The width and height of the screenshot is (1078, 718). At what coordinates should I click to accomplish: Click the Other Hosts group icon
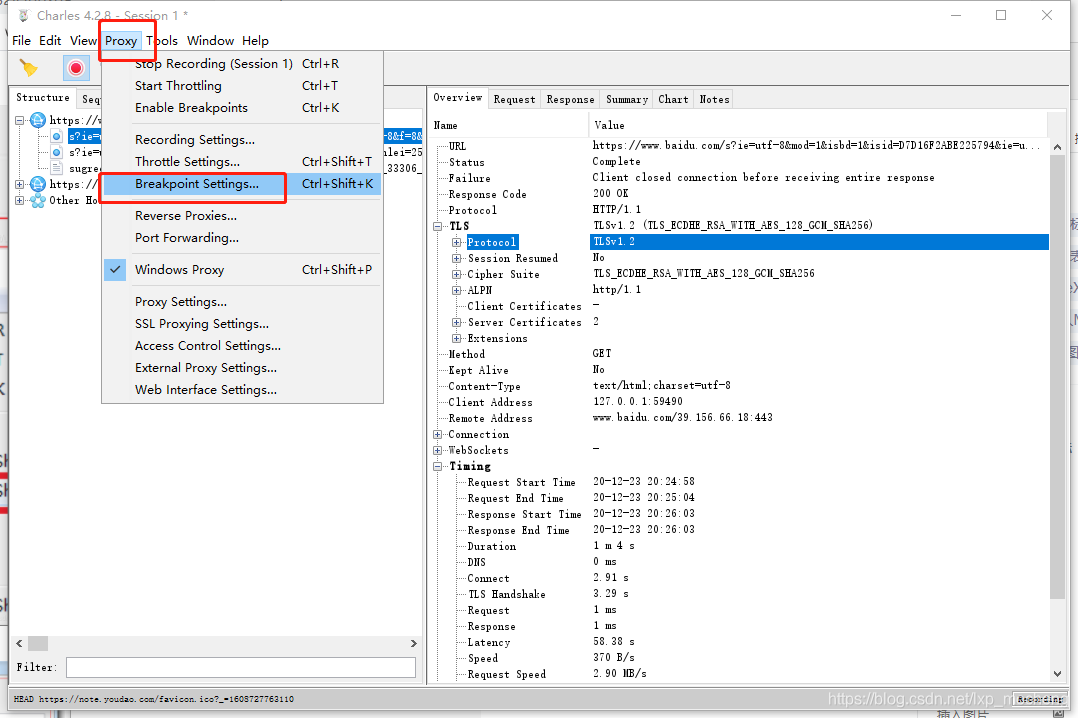point(38,200)
